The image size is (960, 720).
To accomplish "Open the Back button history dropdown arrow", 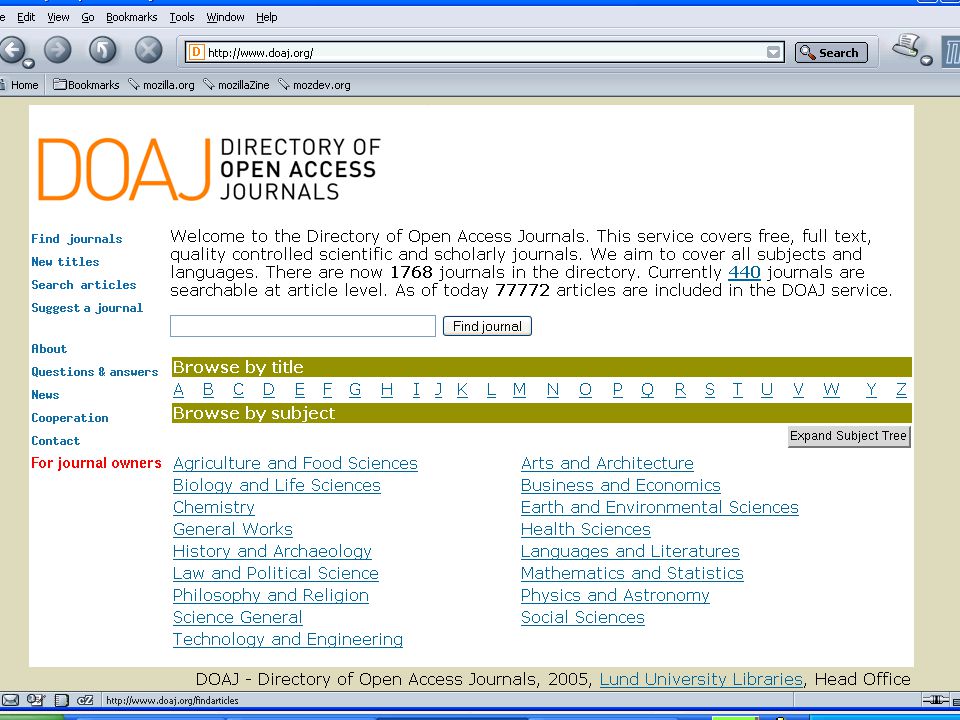I will [28, 63].
